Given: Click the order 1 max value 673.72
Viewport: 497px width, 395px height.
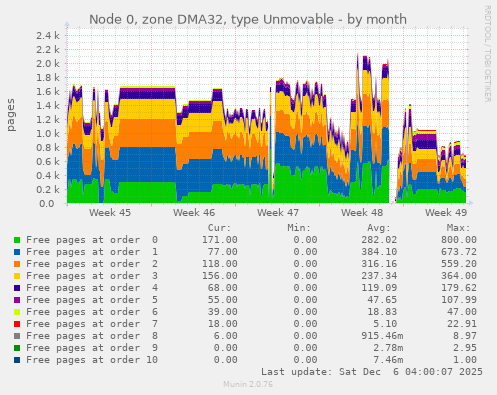Looking at the screenshot, I should tap(459, 252).
